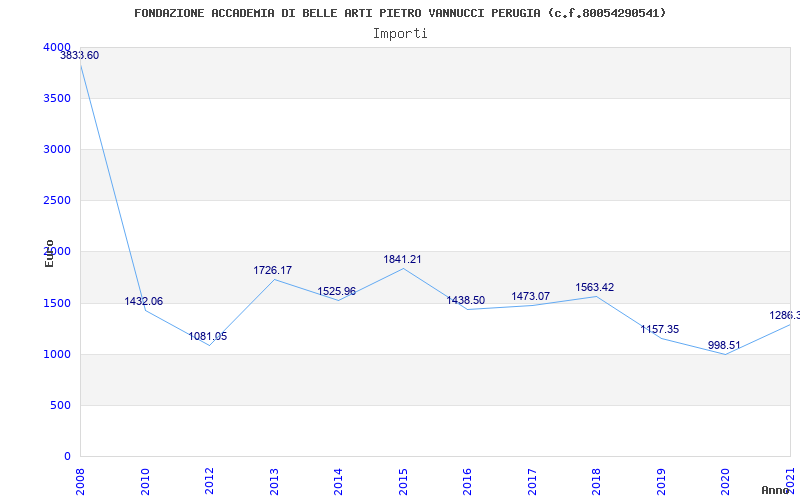The height and width of the screenshot is (500, 800).
Task: Select the 2015 year axis label
Action: pyautogui.click(x=403, y=481)
